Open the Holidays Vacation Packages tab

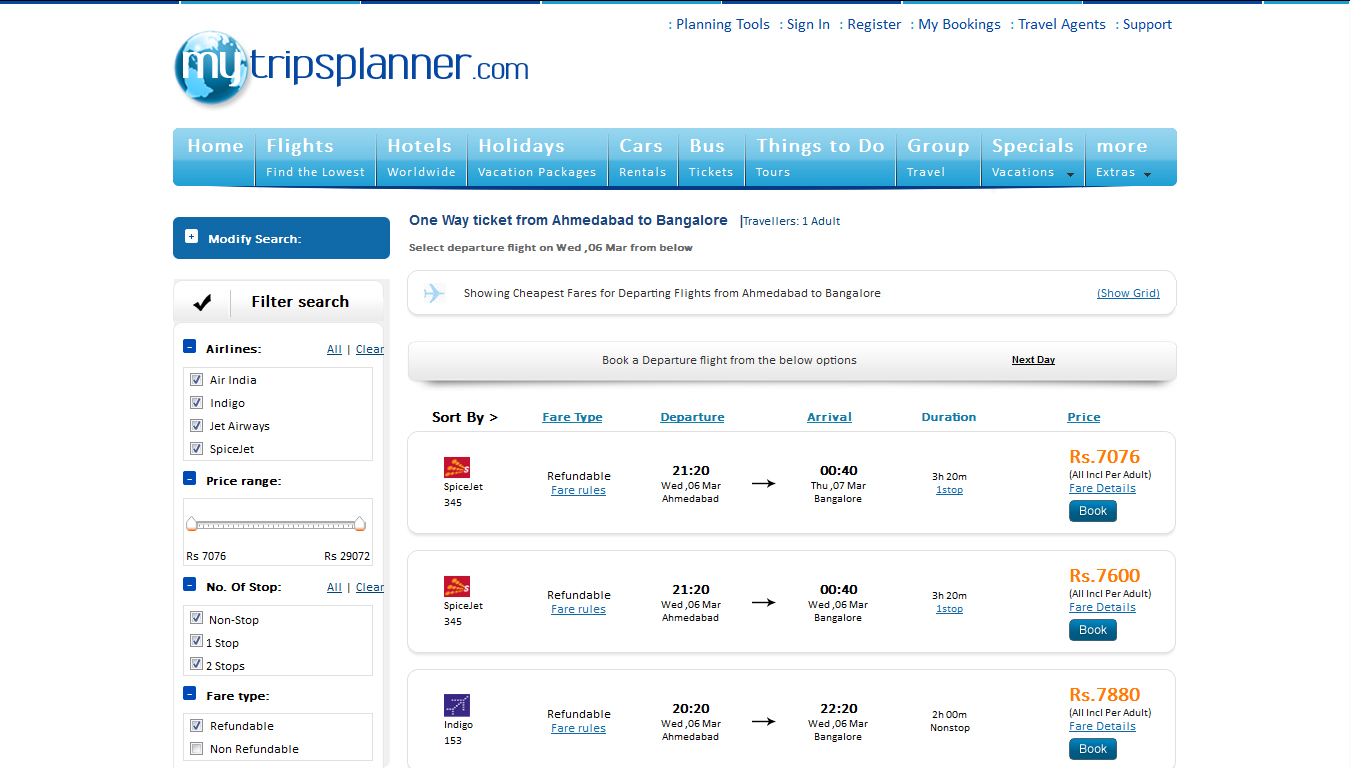coord(537,157)
